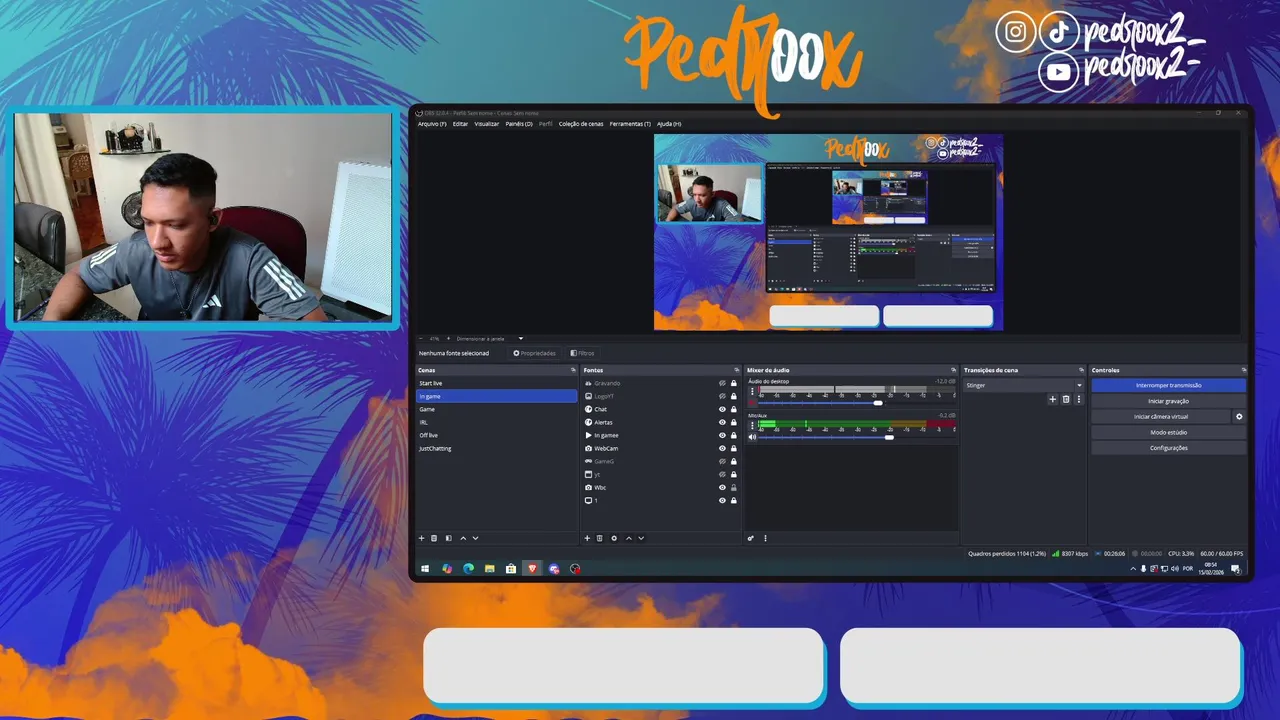Screen dimensions: 1280x720
Task: Enable Modo estúdio
Action: (1168, 432)
